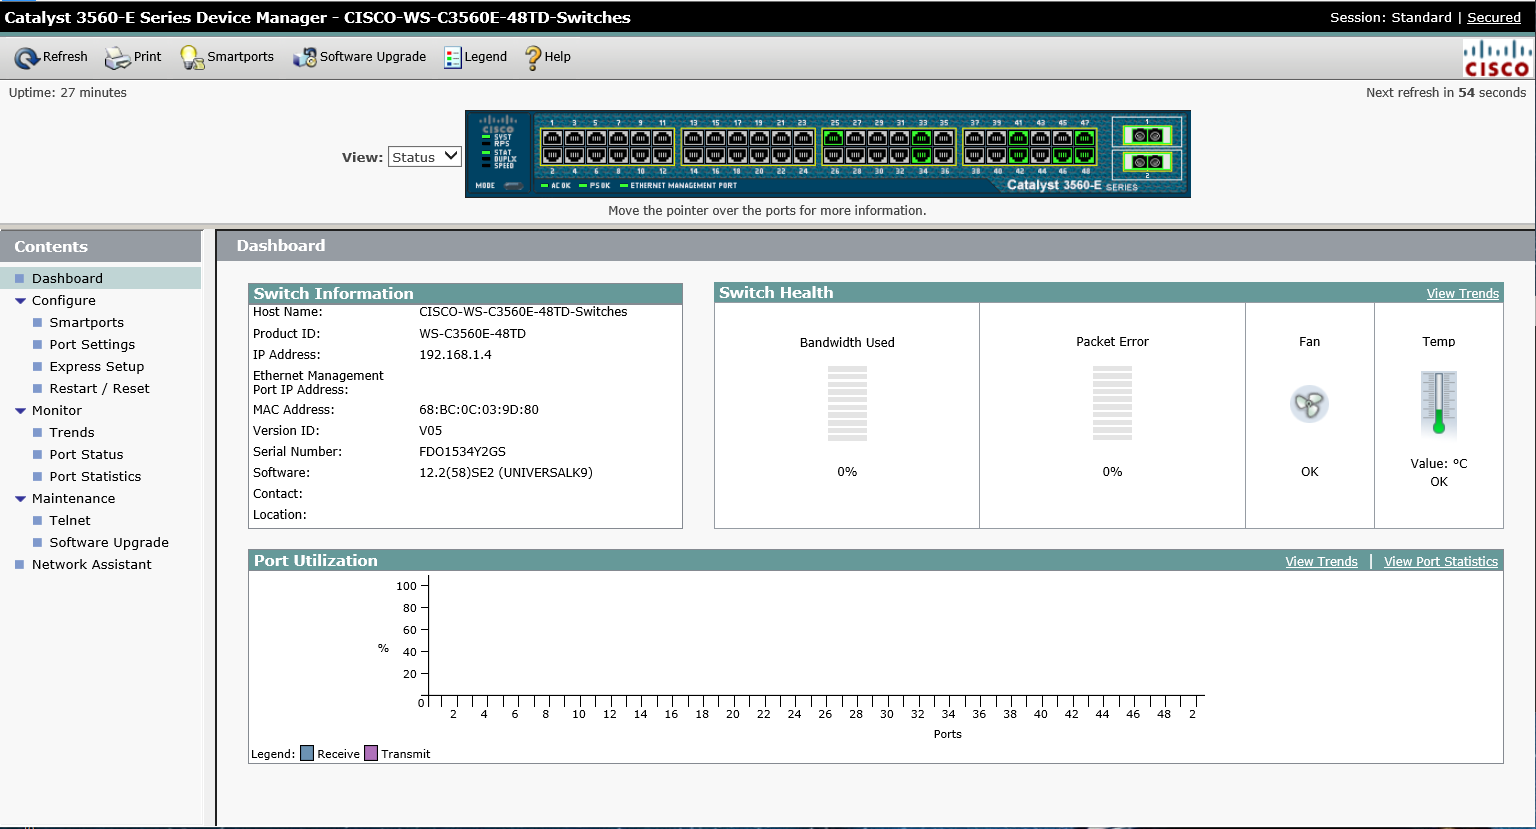This screenshot has height=829, width=1536.
Task: Select Dashboard in the Contents panel
Action: (x=68, y=278)
